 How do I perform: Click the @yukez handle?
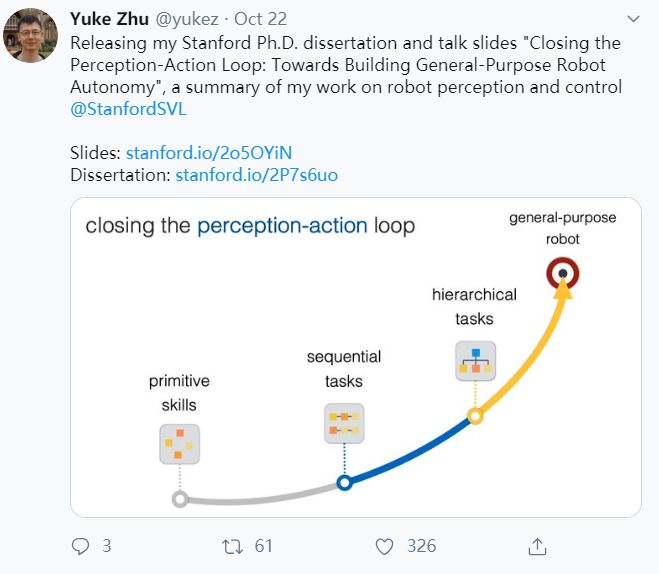click(x=188, y=20)
